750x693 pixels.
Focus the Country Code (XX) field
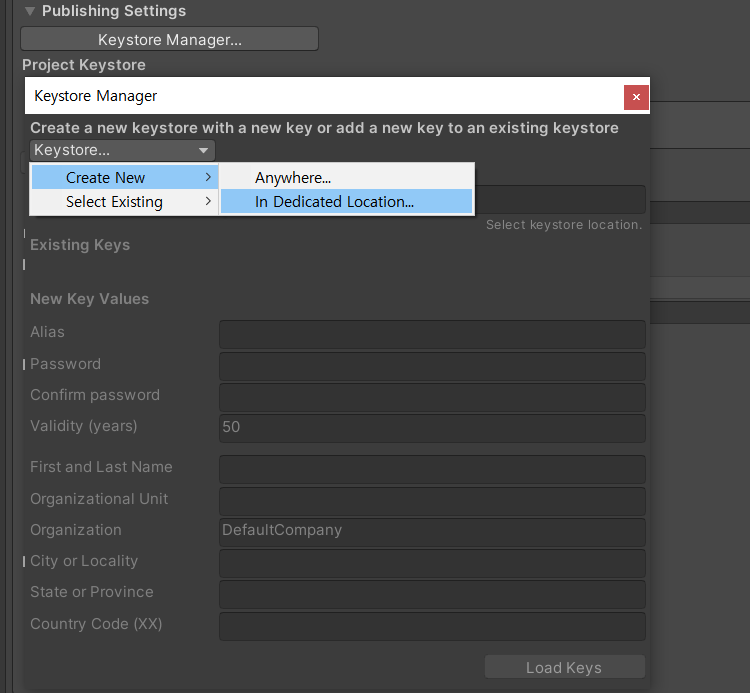click(432, 626)
